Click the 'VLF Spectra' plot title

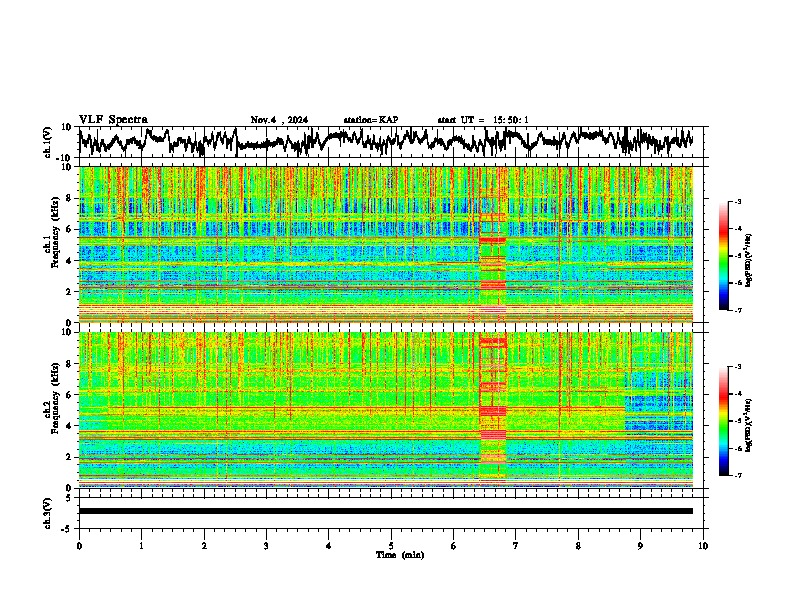113,119
